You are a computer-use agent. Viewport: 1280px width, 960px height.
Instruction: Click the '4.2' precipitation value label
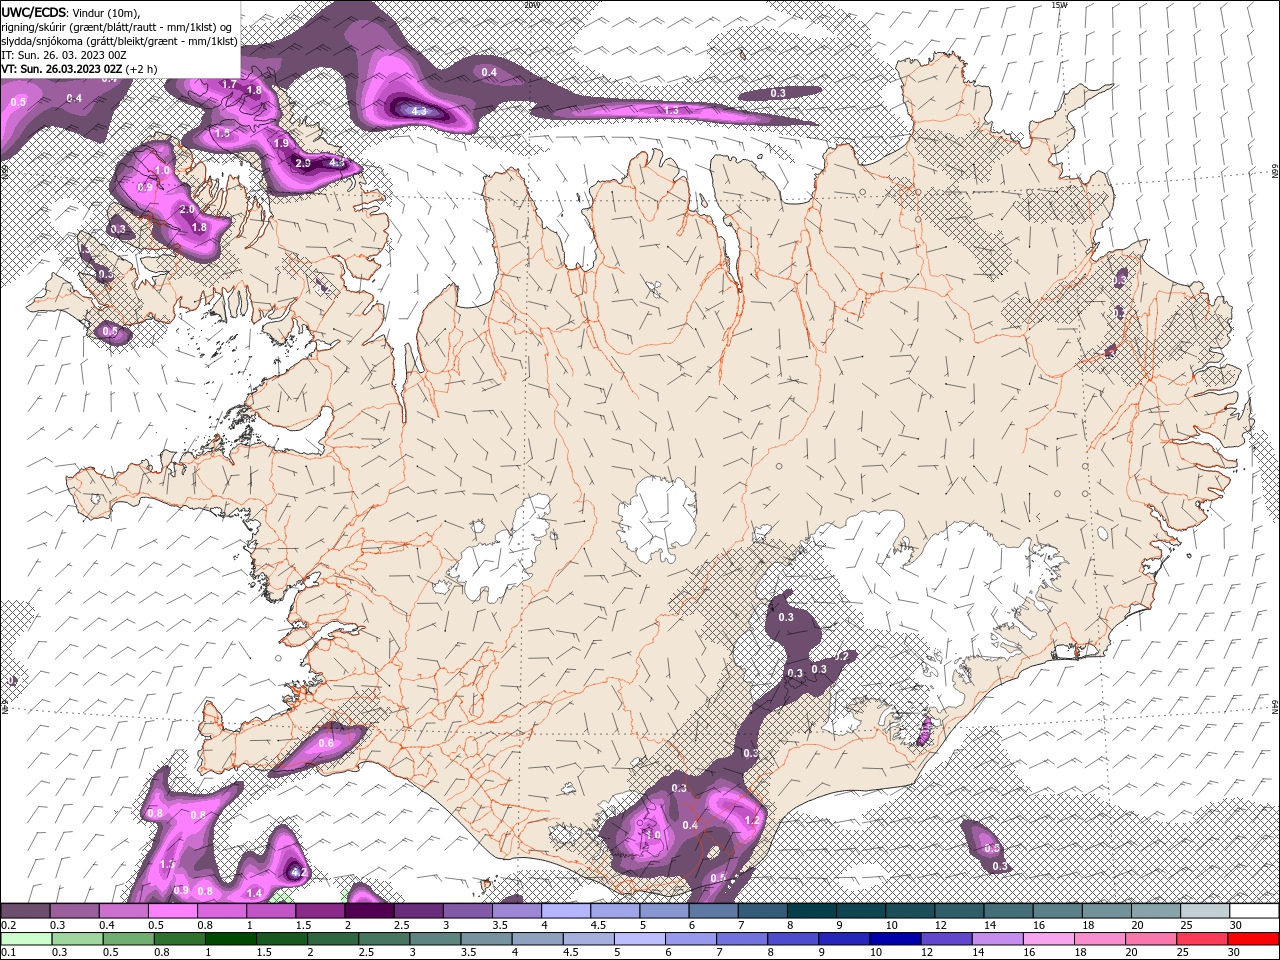(297, 872)
